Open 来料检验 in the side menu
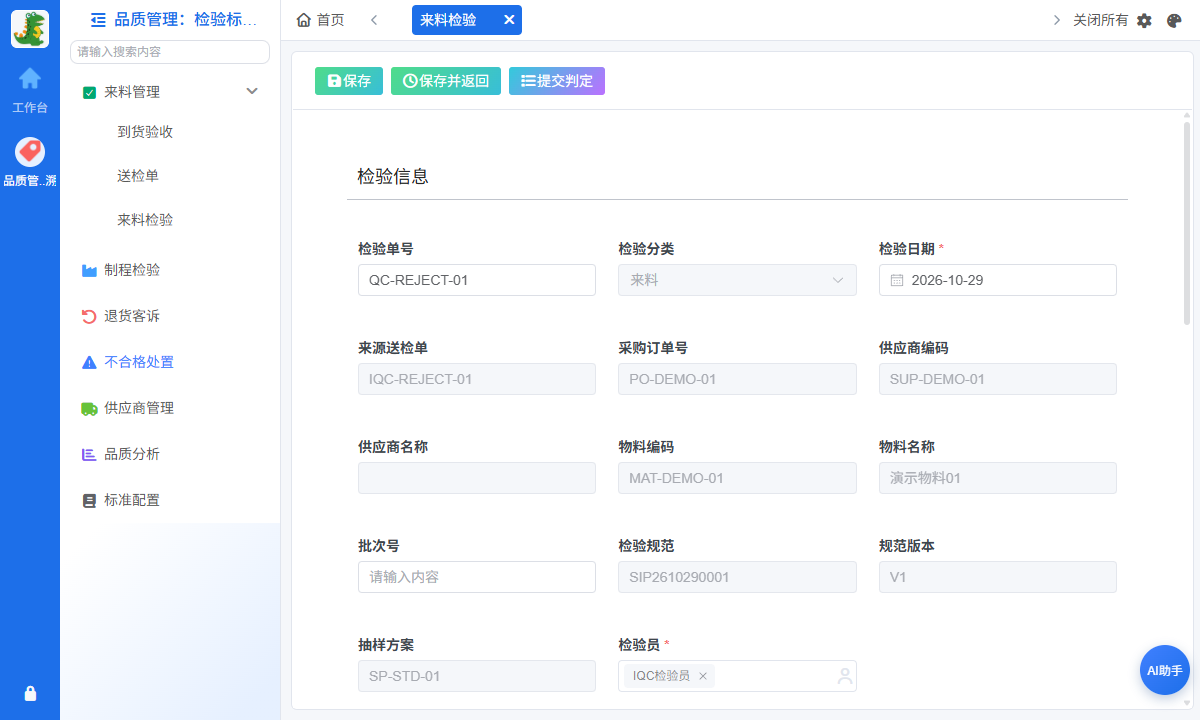Image resolution: width=1200 pixels, height=720 pixels. (x=145, y=219)
